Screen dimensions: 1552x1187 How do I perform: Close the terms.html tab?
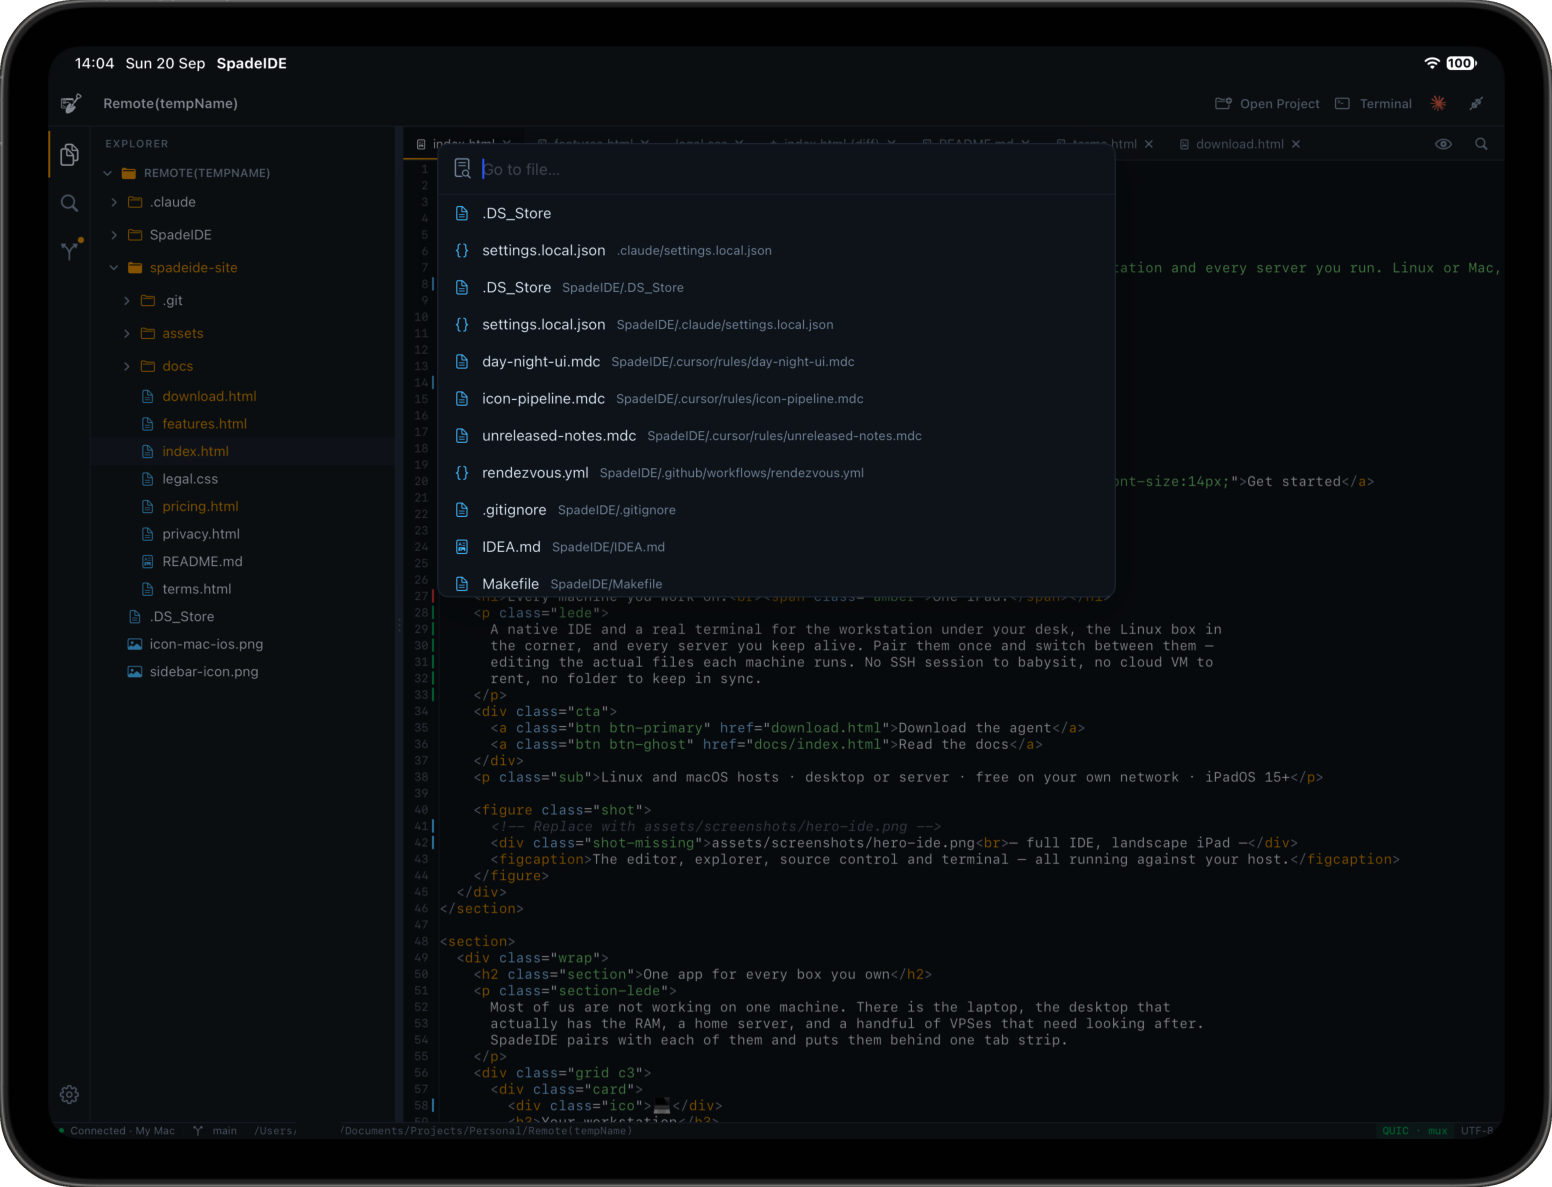point(1149,144)
